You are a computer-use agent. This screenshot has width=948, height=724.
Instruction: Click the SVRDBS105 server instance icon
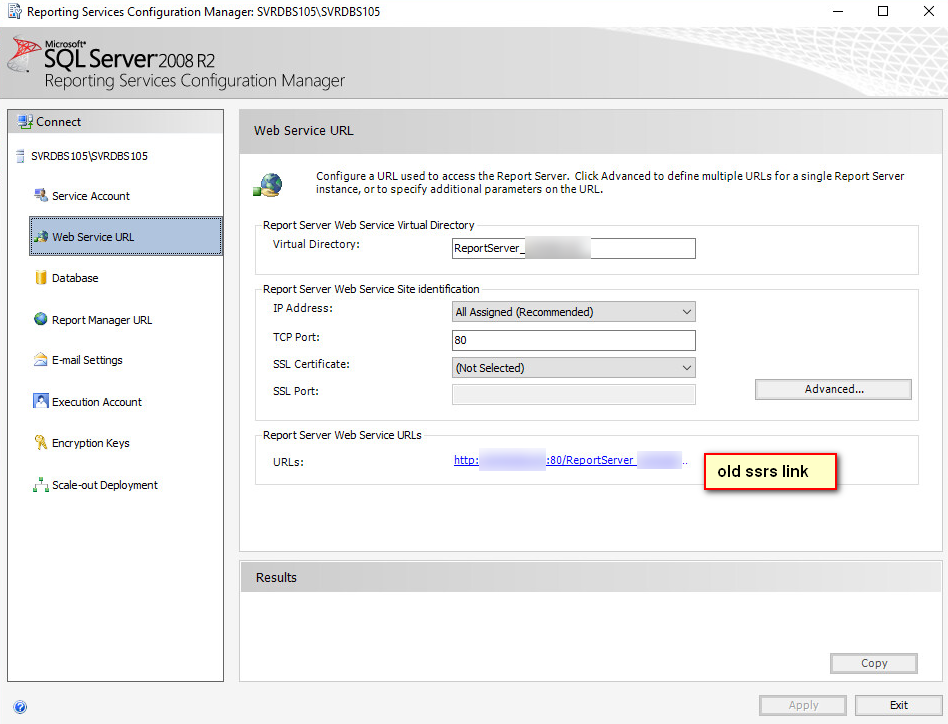(20, 157)
